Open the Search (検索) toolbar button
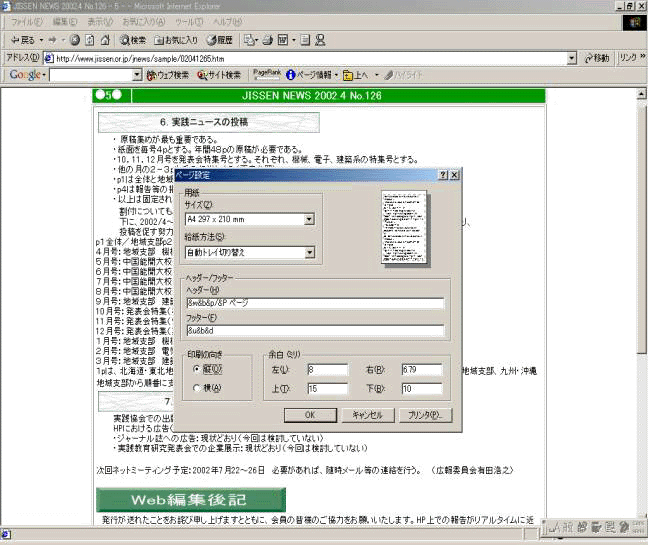Screen dimensions: 648x545 pos(132,40)
